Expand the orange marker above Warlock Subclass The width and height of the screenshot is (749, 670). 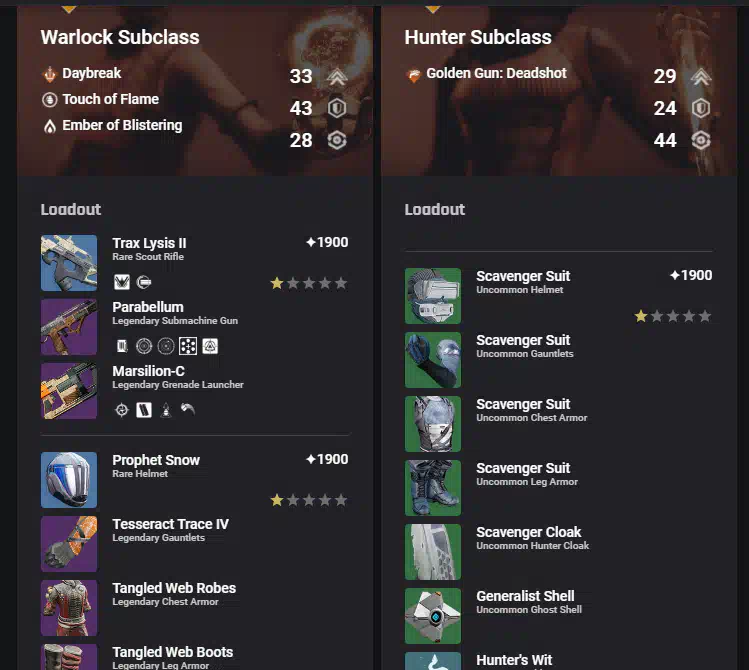click(x=69, y=10)
